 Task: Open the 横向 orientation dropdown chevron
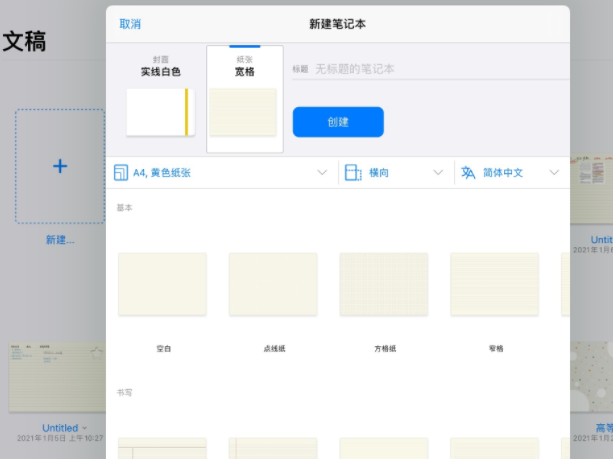coord(438,172)
